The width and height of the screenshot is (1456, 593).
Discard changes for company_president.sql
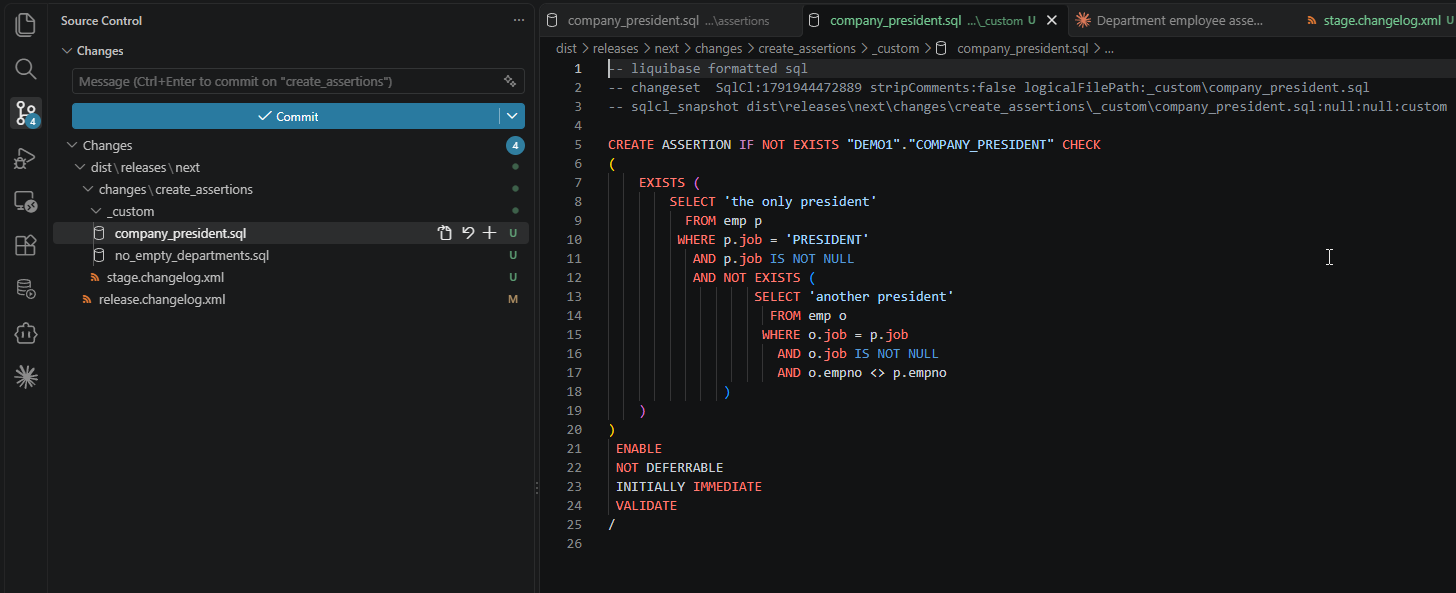pyautogui.click(x=467, y=233)
